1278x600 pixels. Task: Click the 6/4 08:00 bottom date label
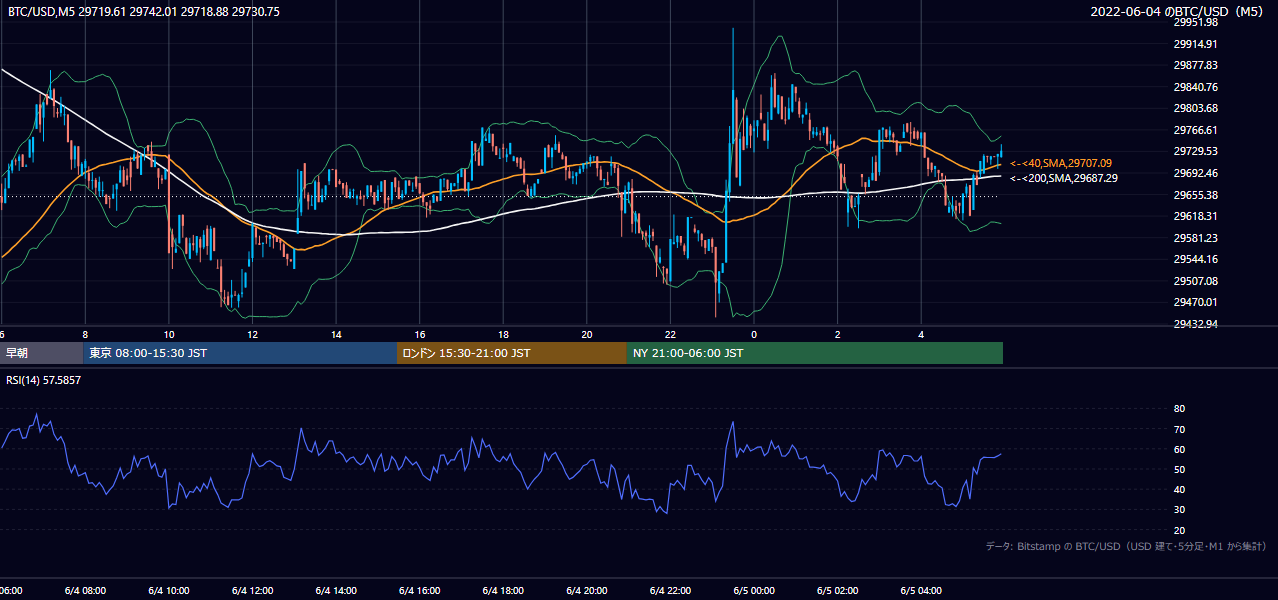85,591
